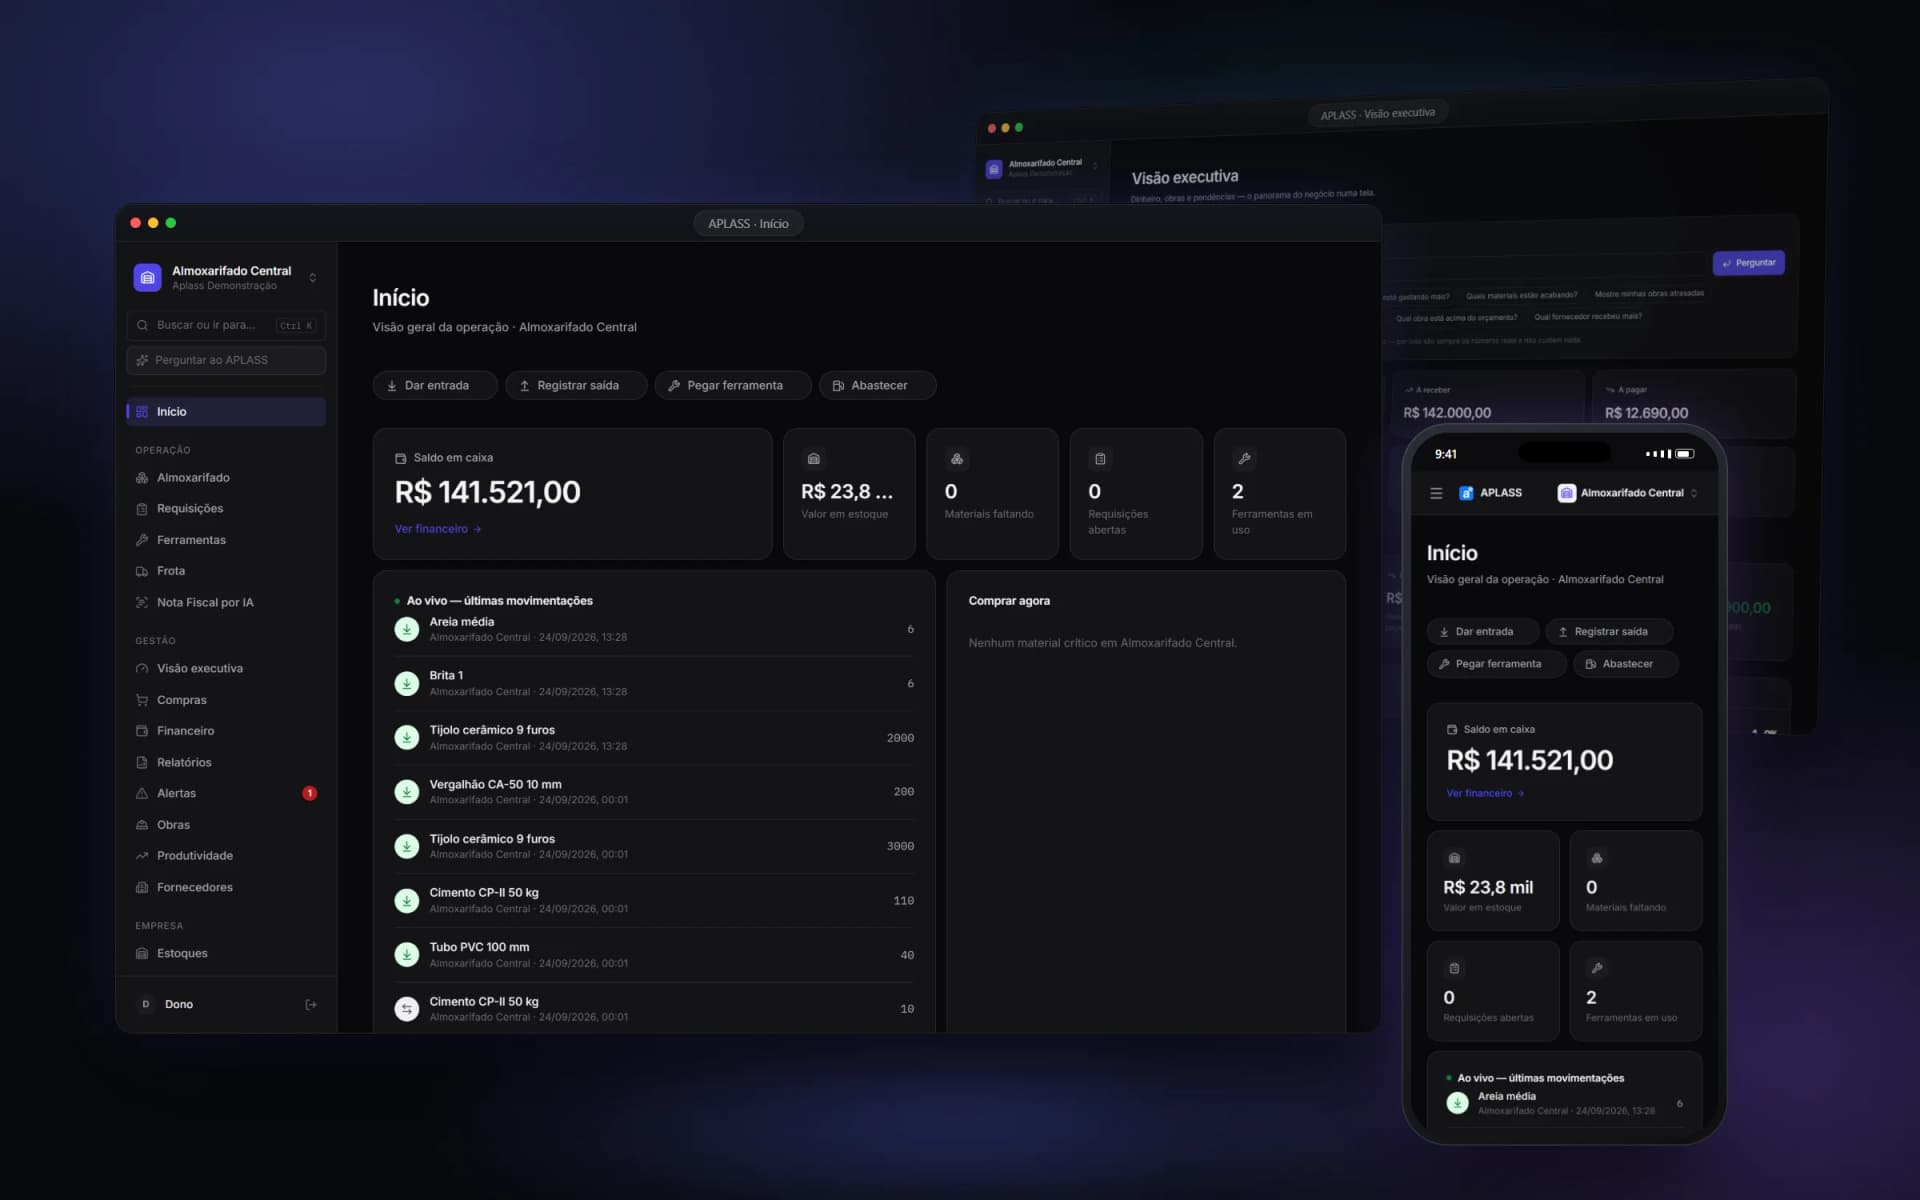1920x1200 pixels.
Task: Click the logout icon beside Dono
Action: (311, 1005)
